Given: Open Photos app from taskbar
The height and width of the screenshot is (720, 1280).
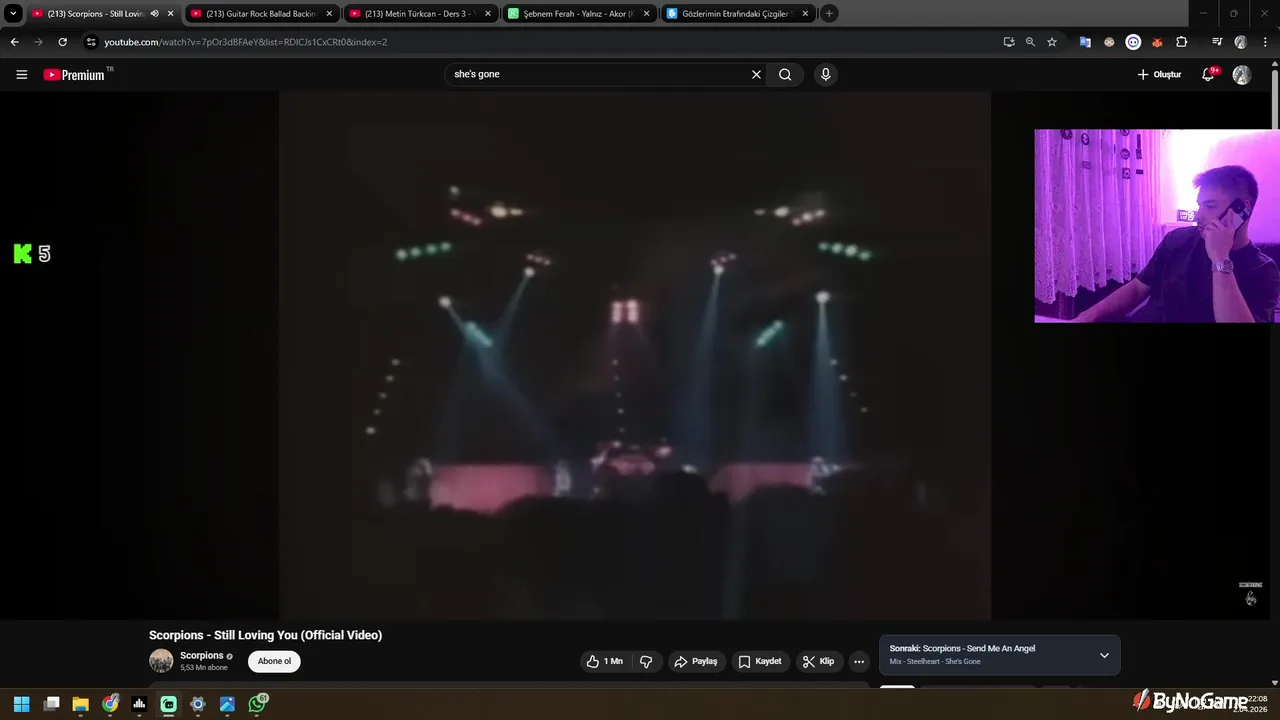Looking at the screenshot, I should 227,704.
